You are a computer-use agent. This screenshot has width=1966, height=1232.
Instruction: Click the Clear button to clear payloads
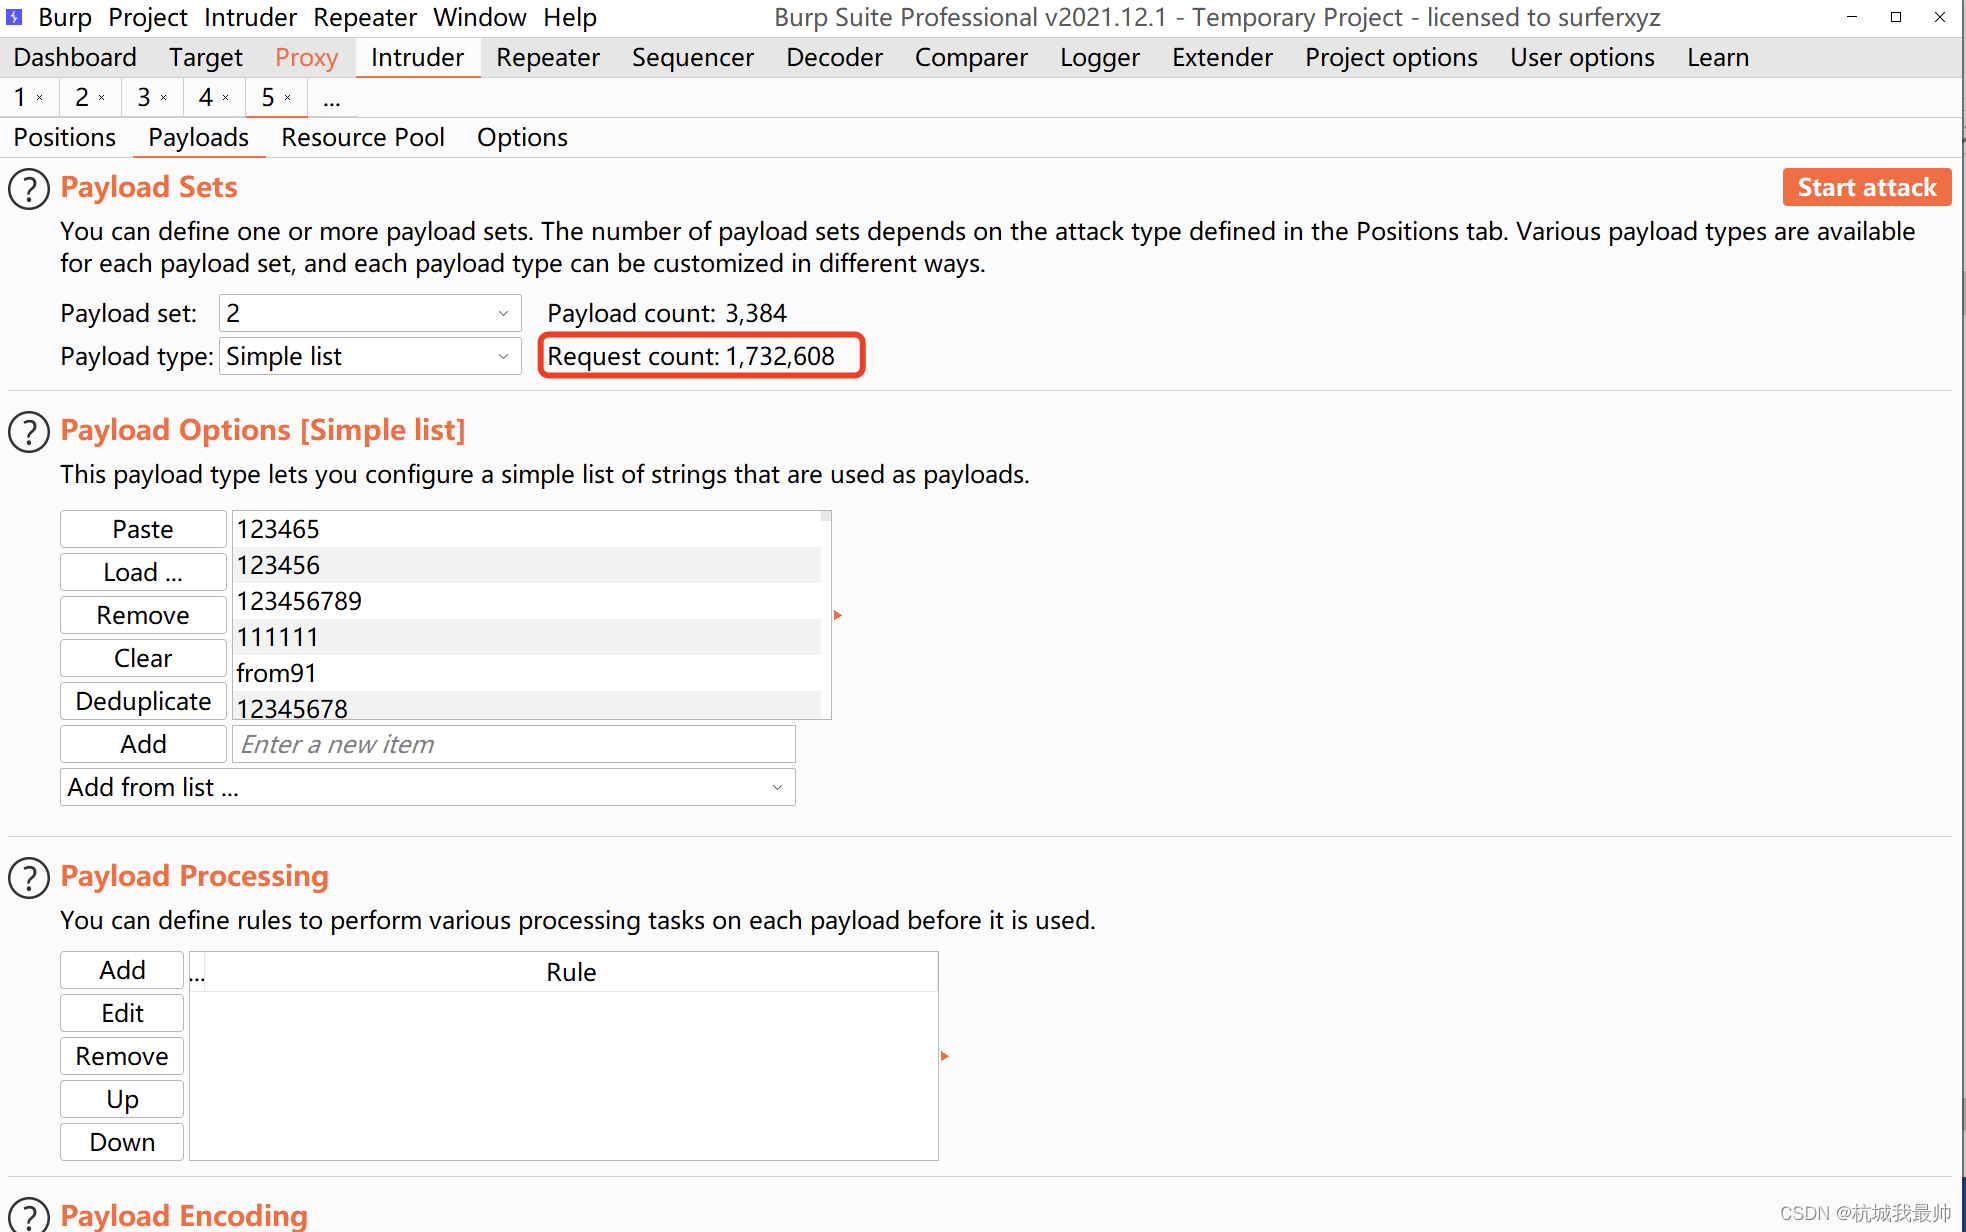(x=142, y=657)
